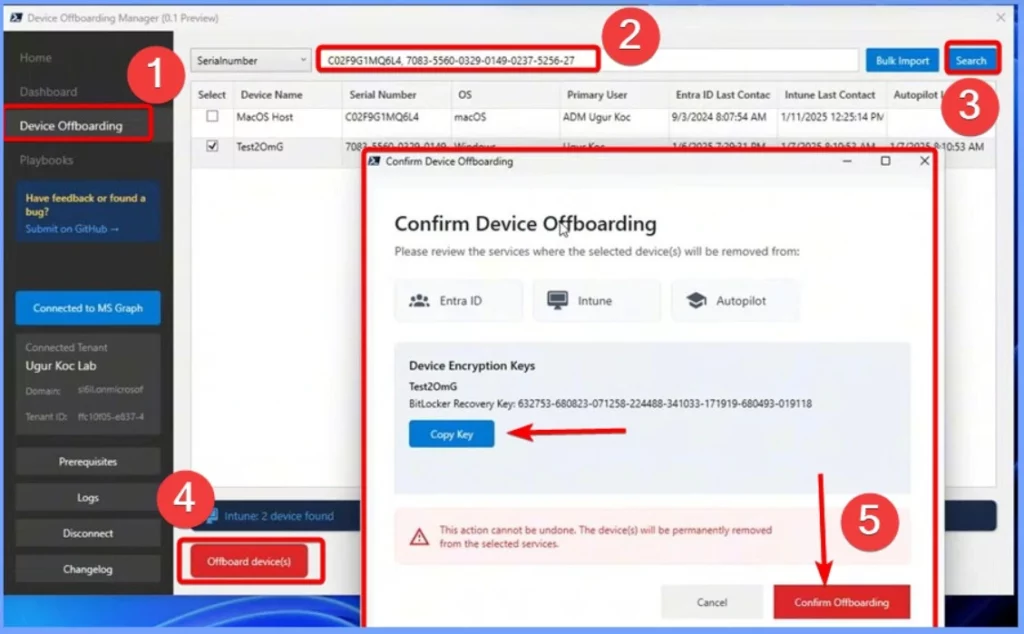
Task: Click the 1/11/2025 12:25:14 PM cell
Action: (x=832, y=117)
